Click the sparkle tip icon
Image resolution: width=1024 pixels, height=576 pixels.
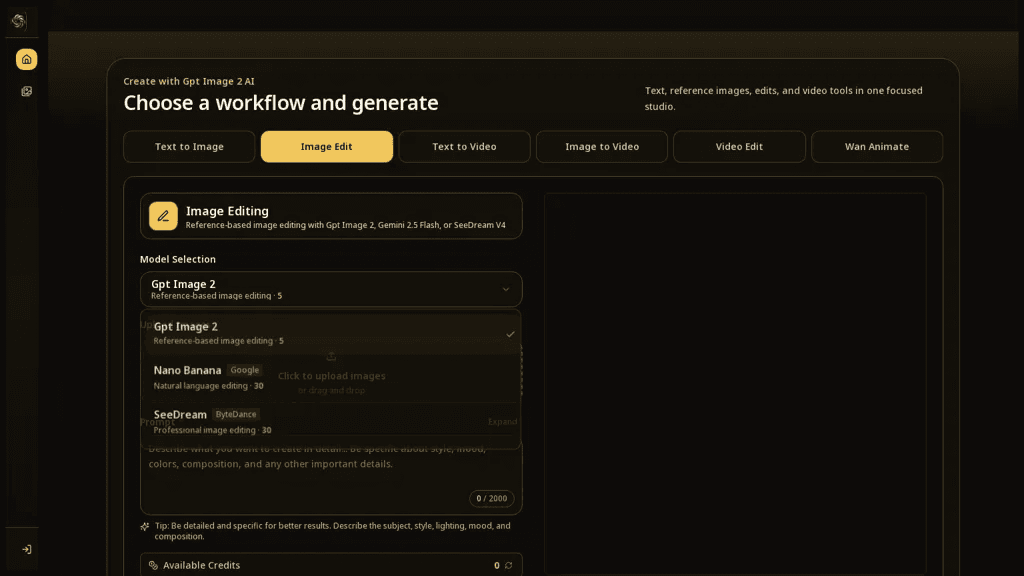click(145, 526)
